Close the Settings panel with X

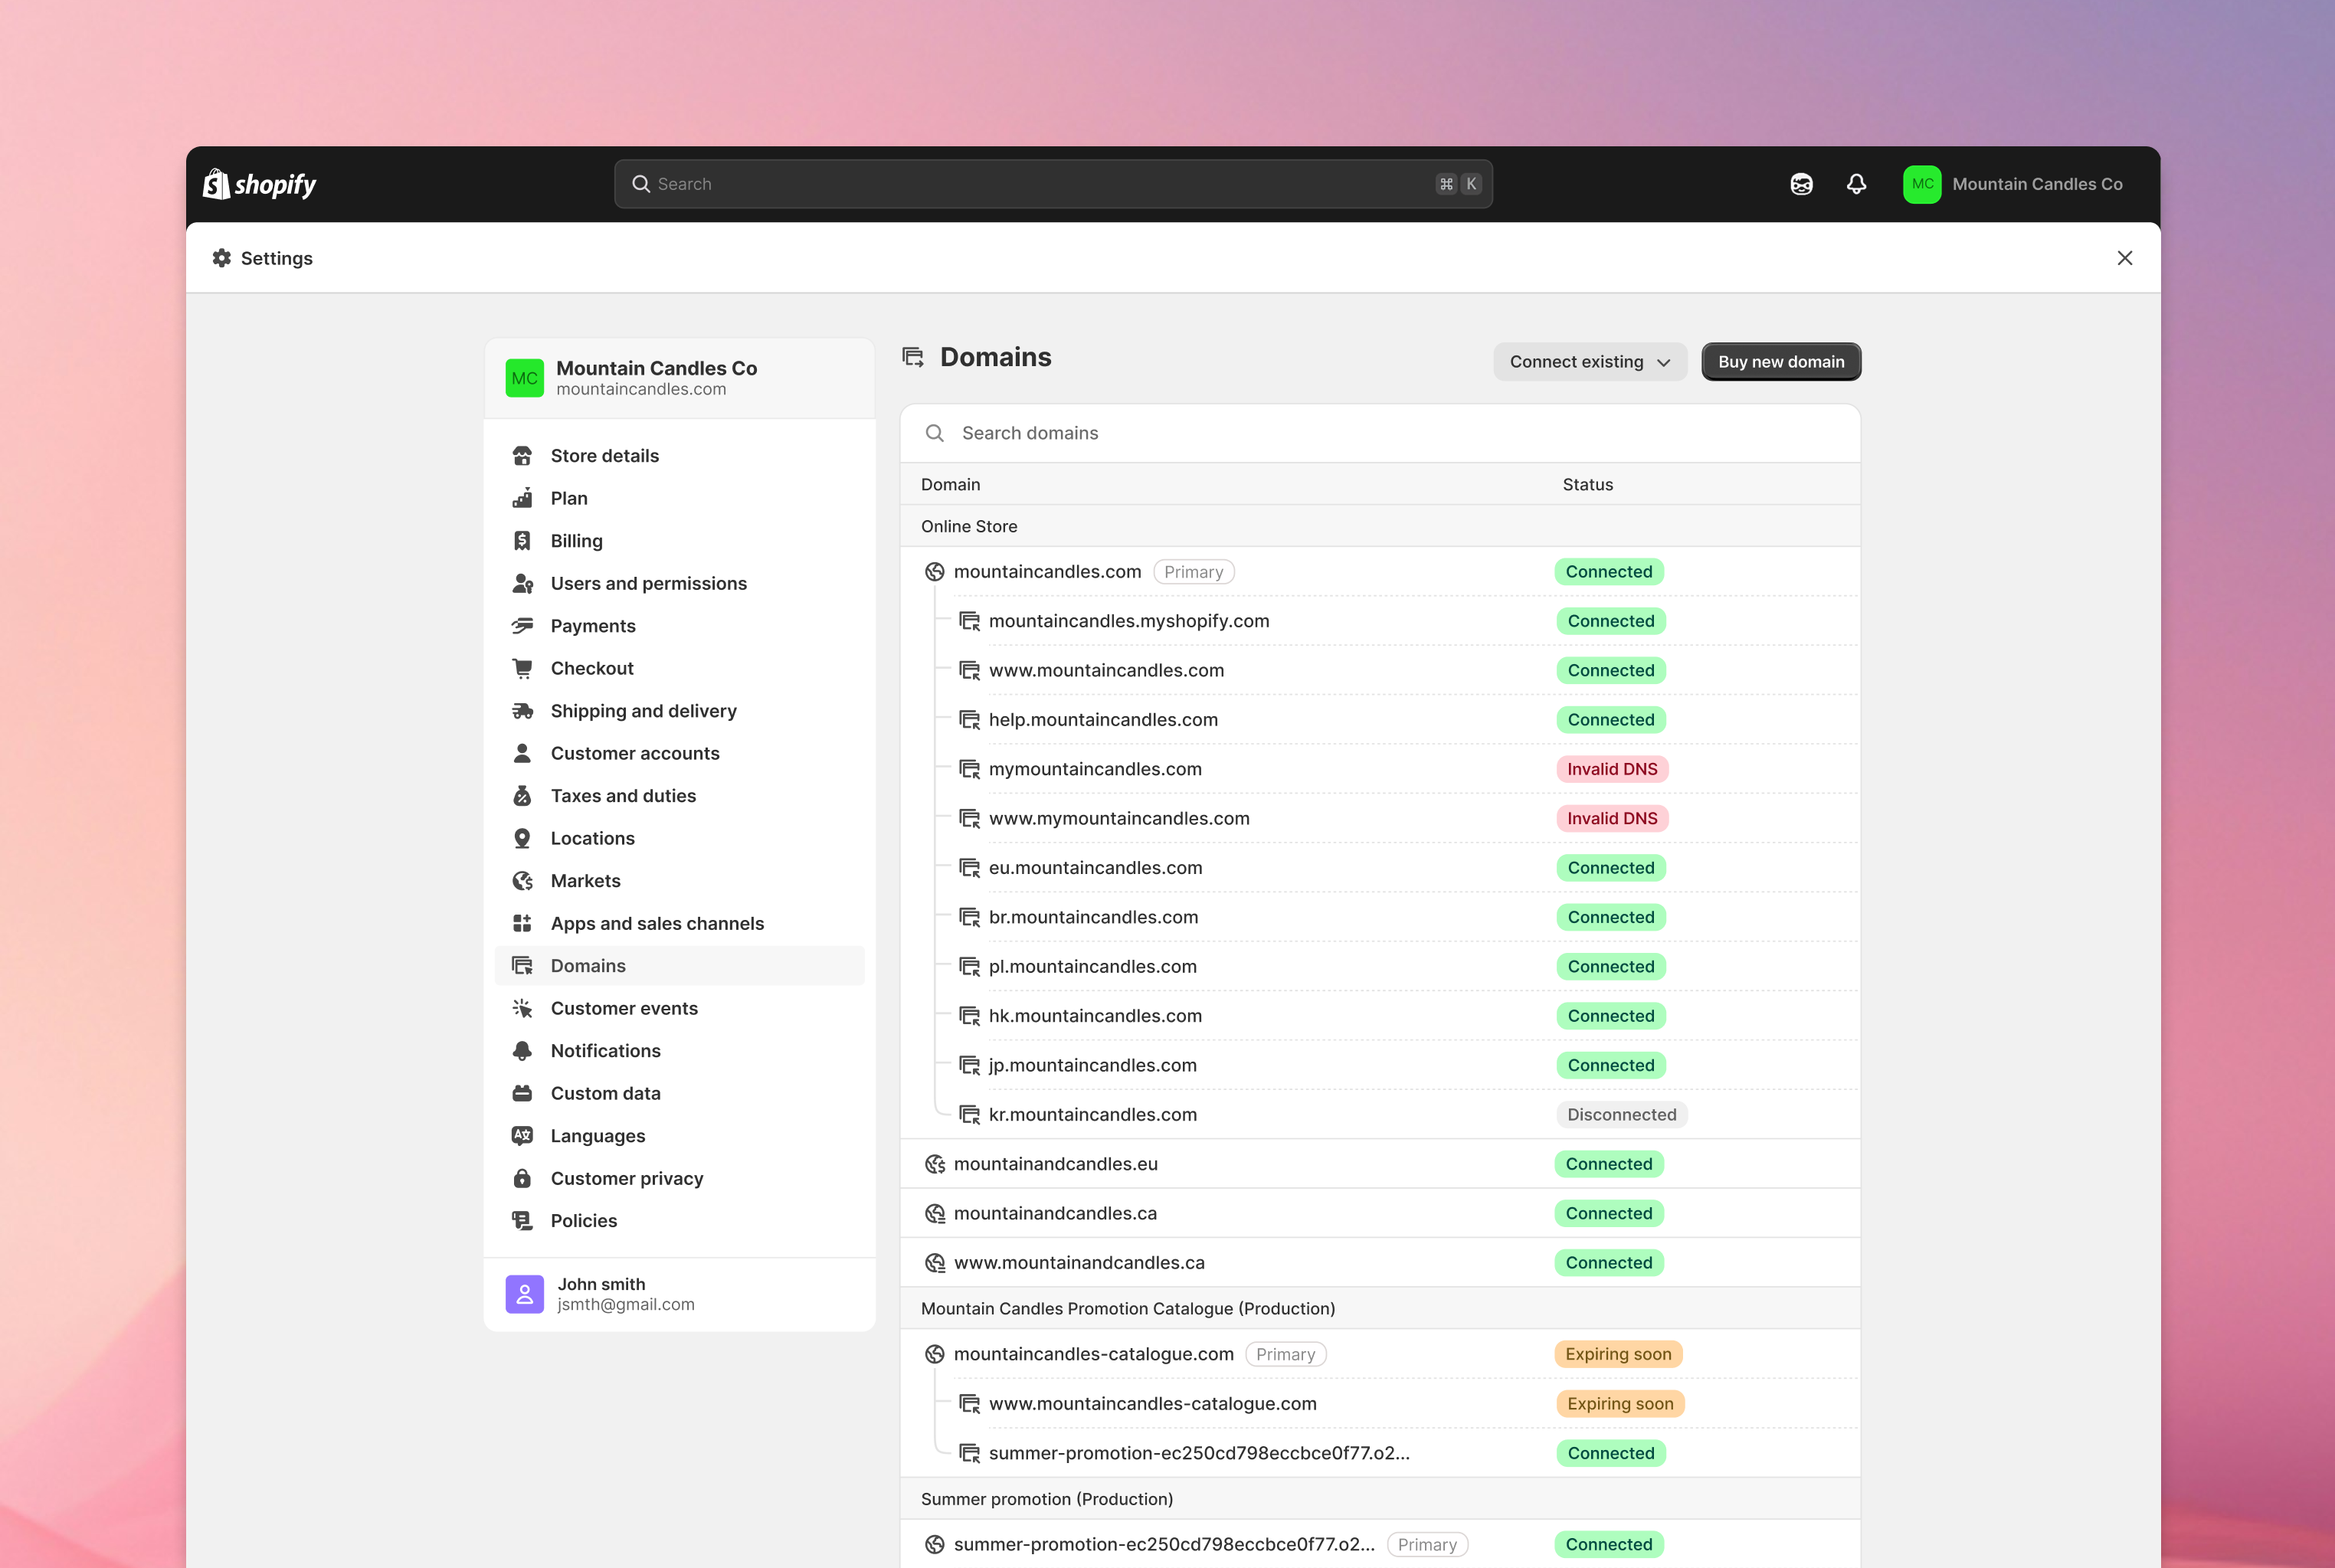coord(2125,258)
